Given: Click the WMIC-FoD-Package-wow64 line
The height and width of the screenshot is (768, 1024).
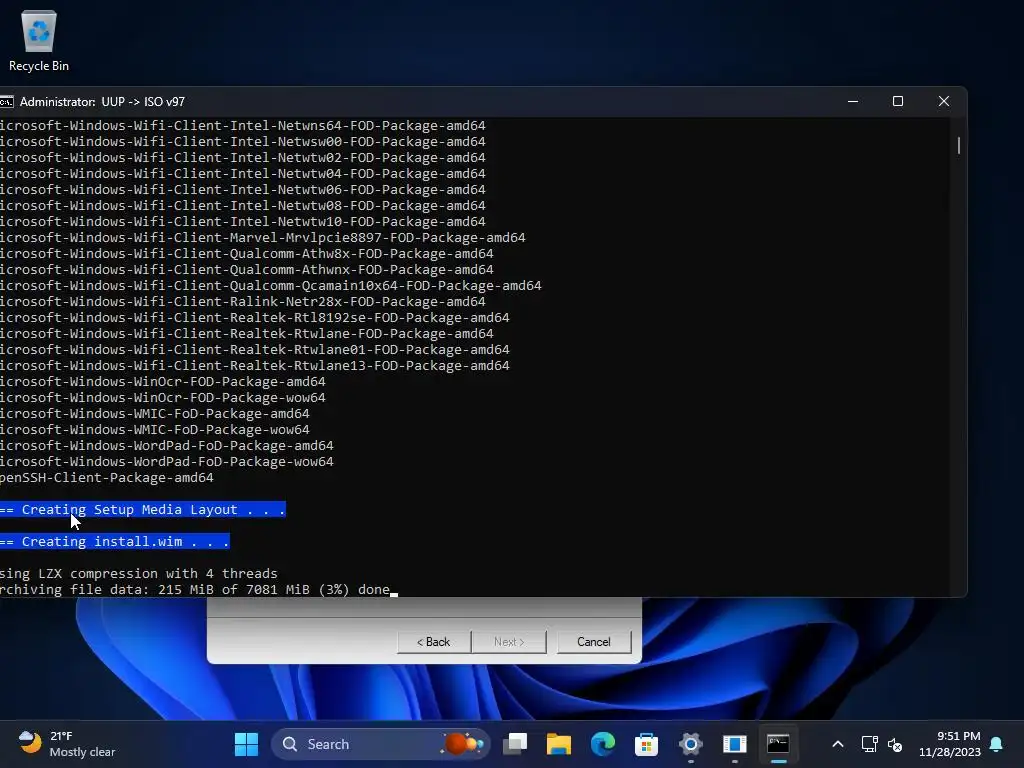Looking at the screenshot, I should click(x=155, y=430).
